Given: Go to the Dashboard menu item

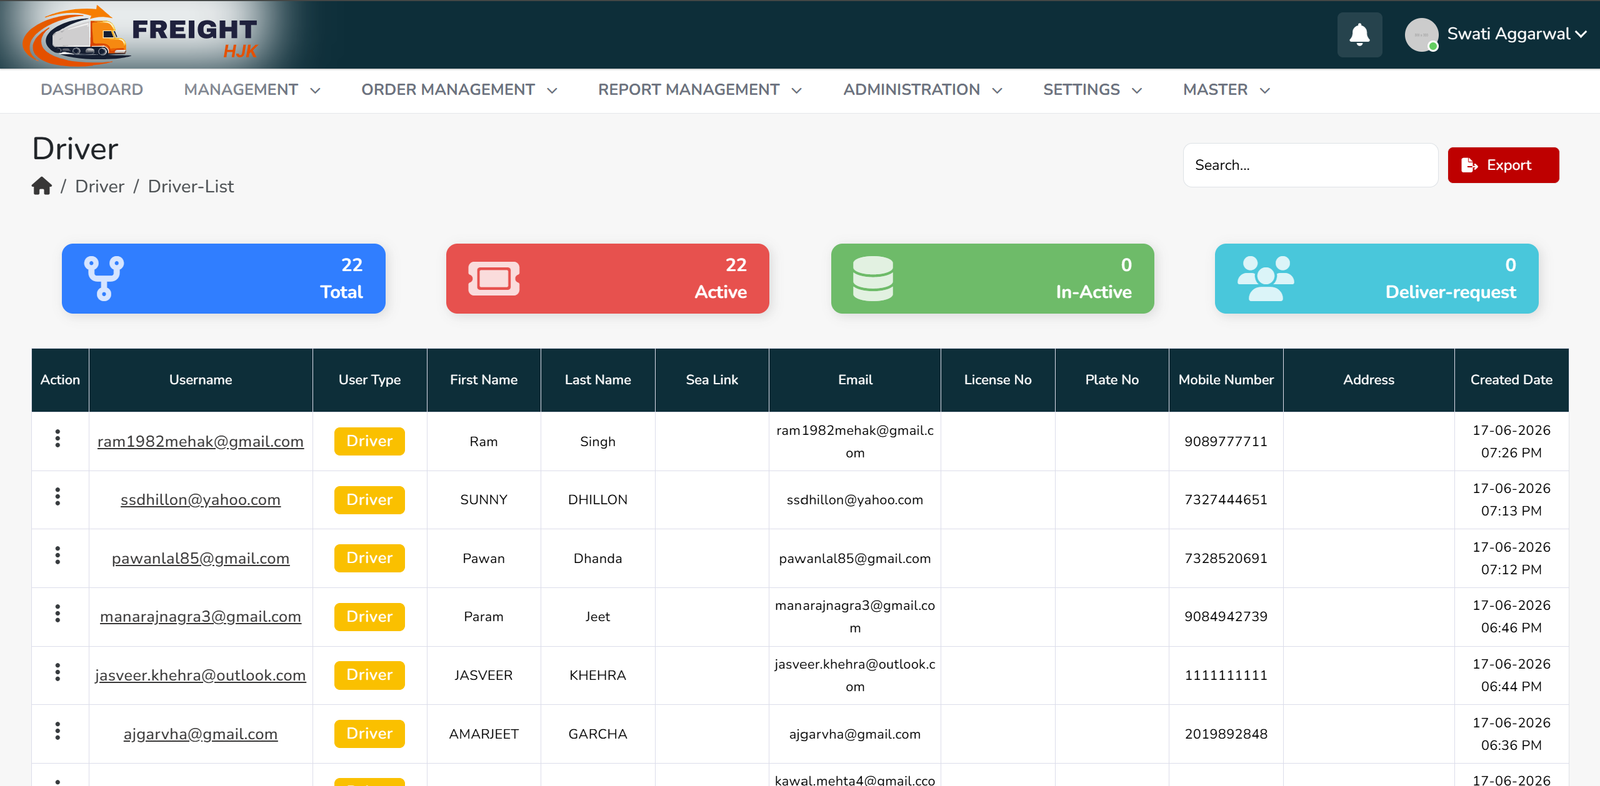Looking at the screenshot, I should 92,90.
